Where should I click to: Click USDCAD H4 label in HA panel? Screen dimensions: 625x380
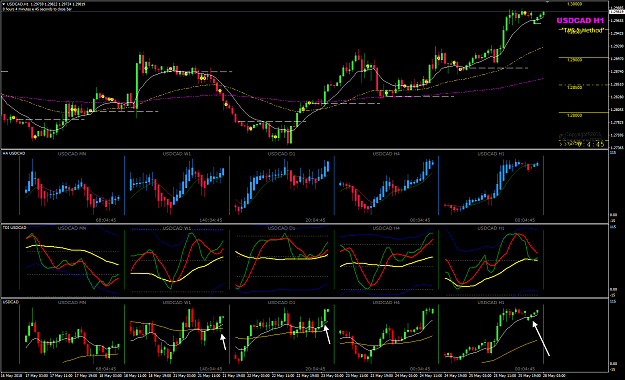point(386,154)
